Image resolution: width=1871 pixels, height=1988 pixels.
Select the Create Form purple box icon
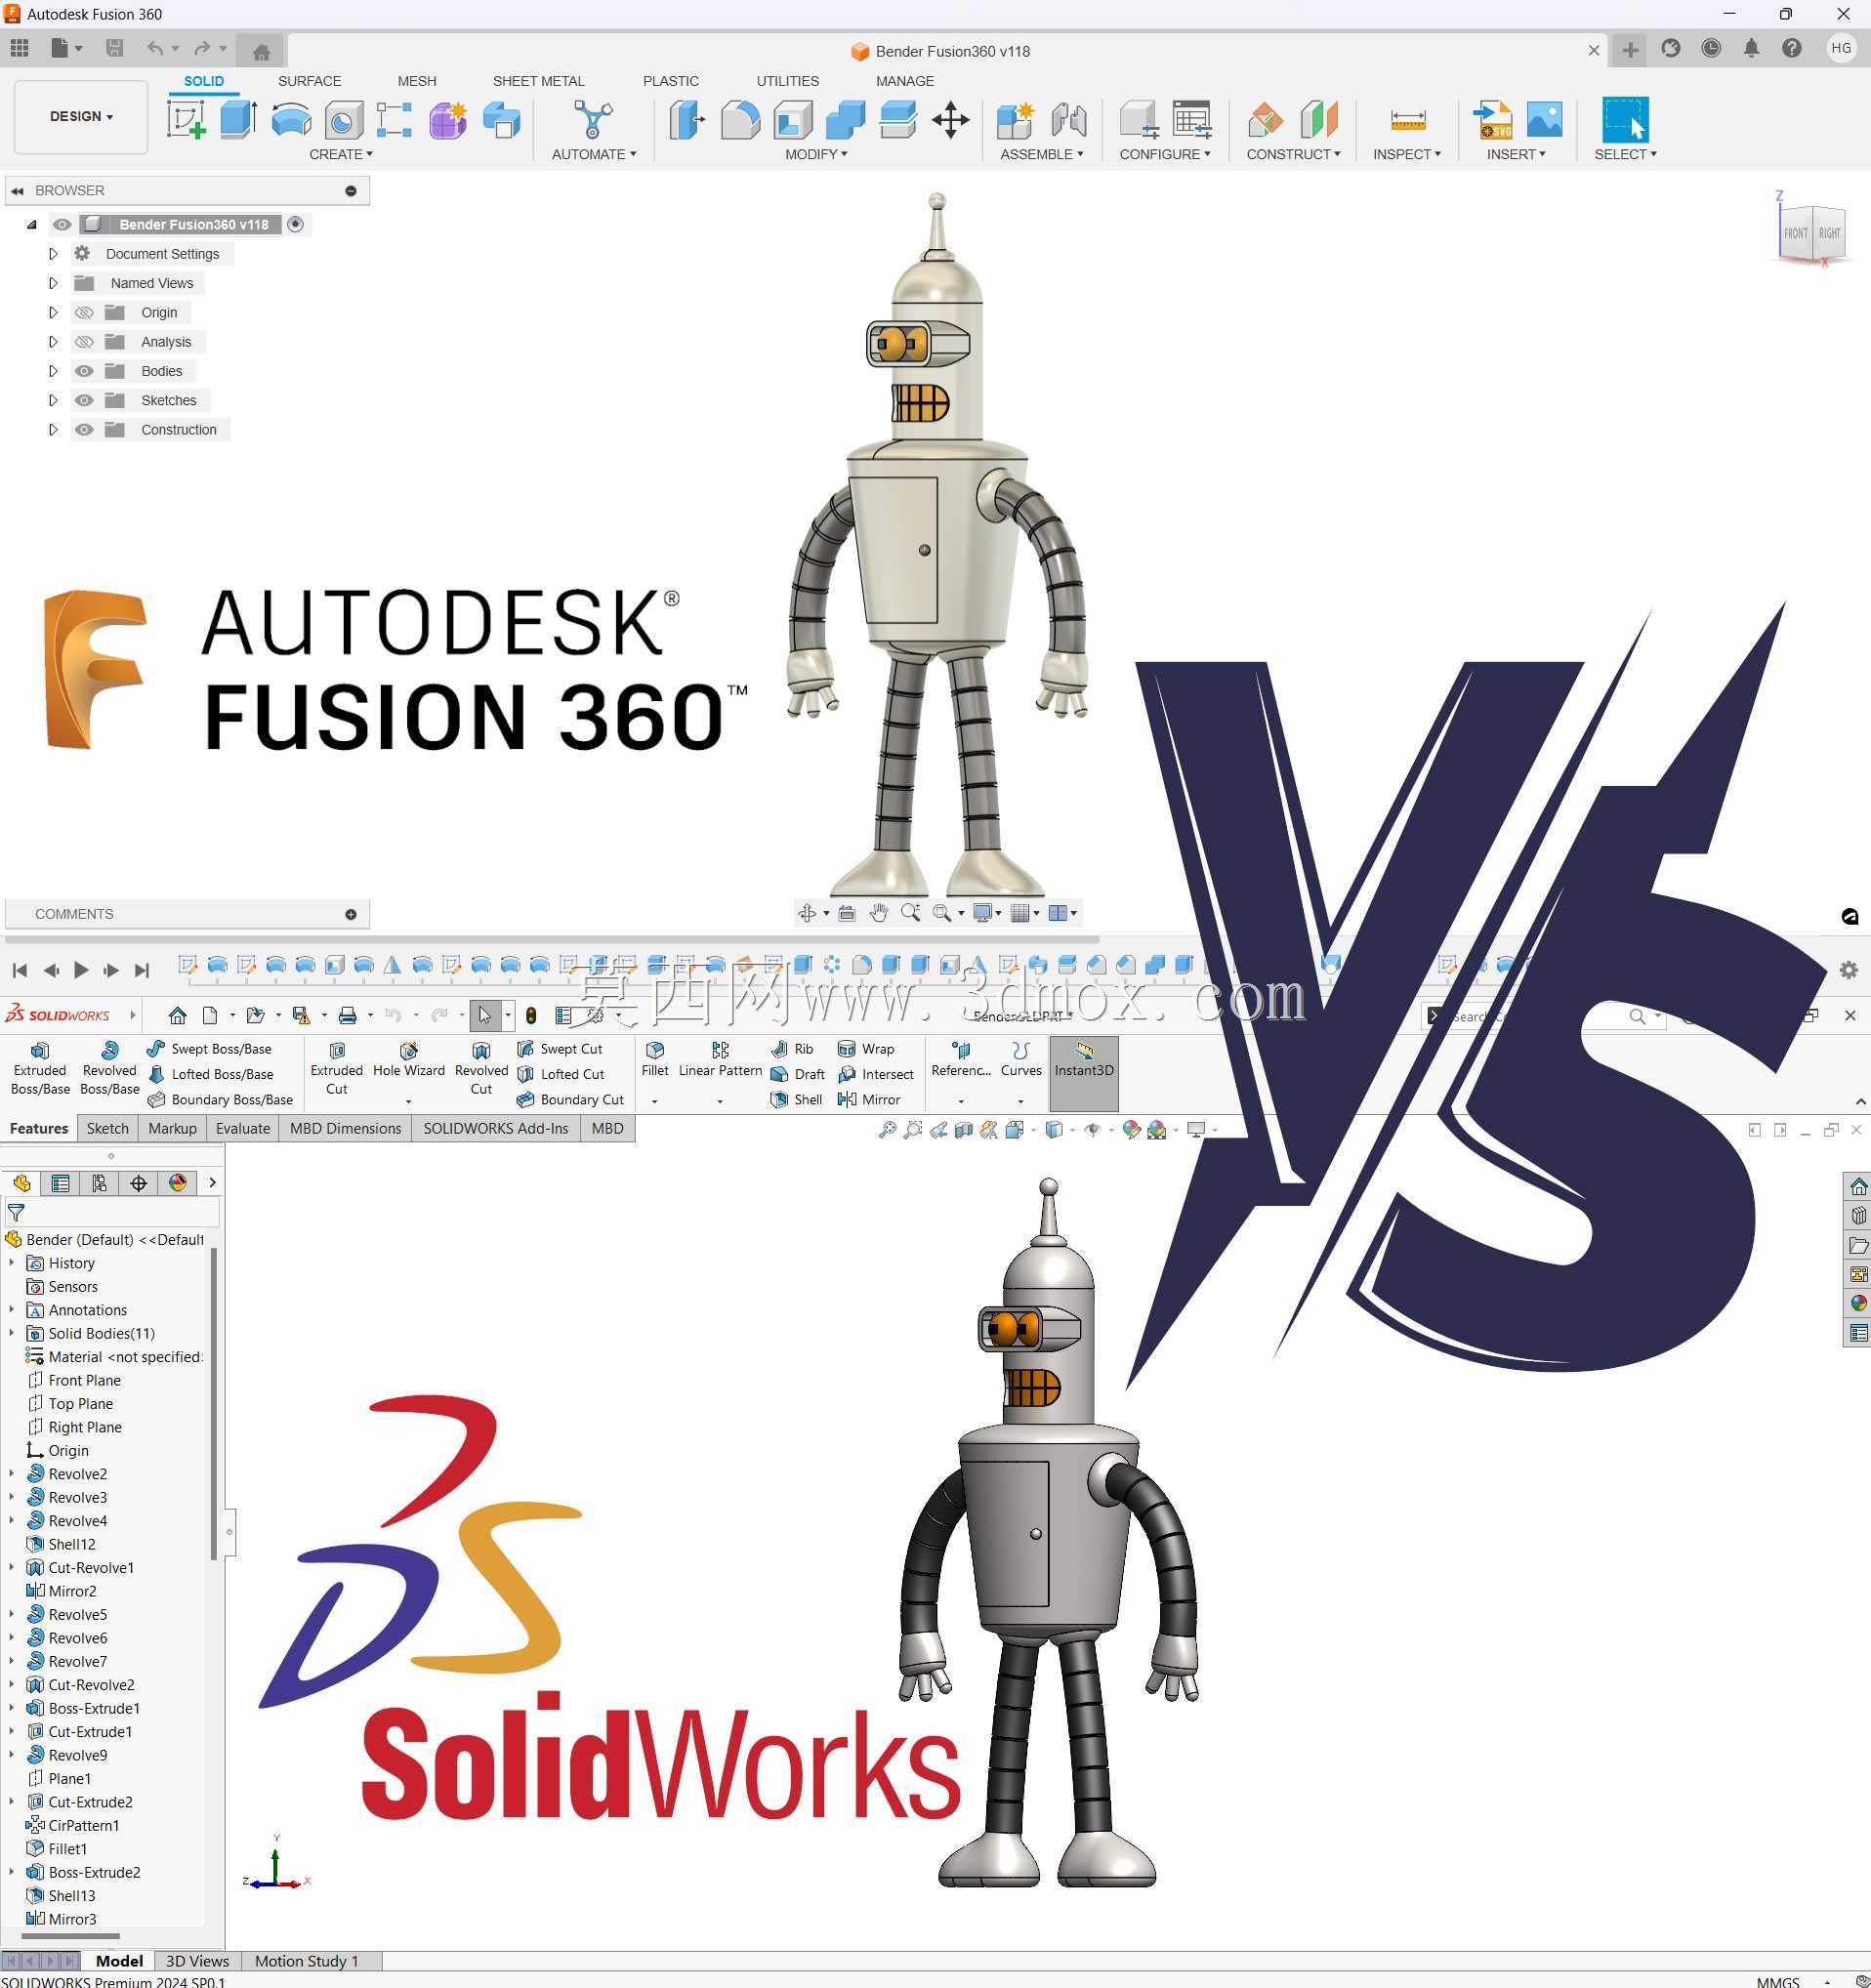(447, 120)
